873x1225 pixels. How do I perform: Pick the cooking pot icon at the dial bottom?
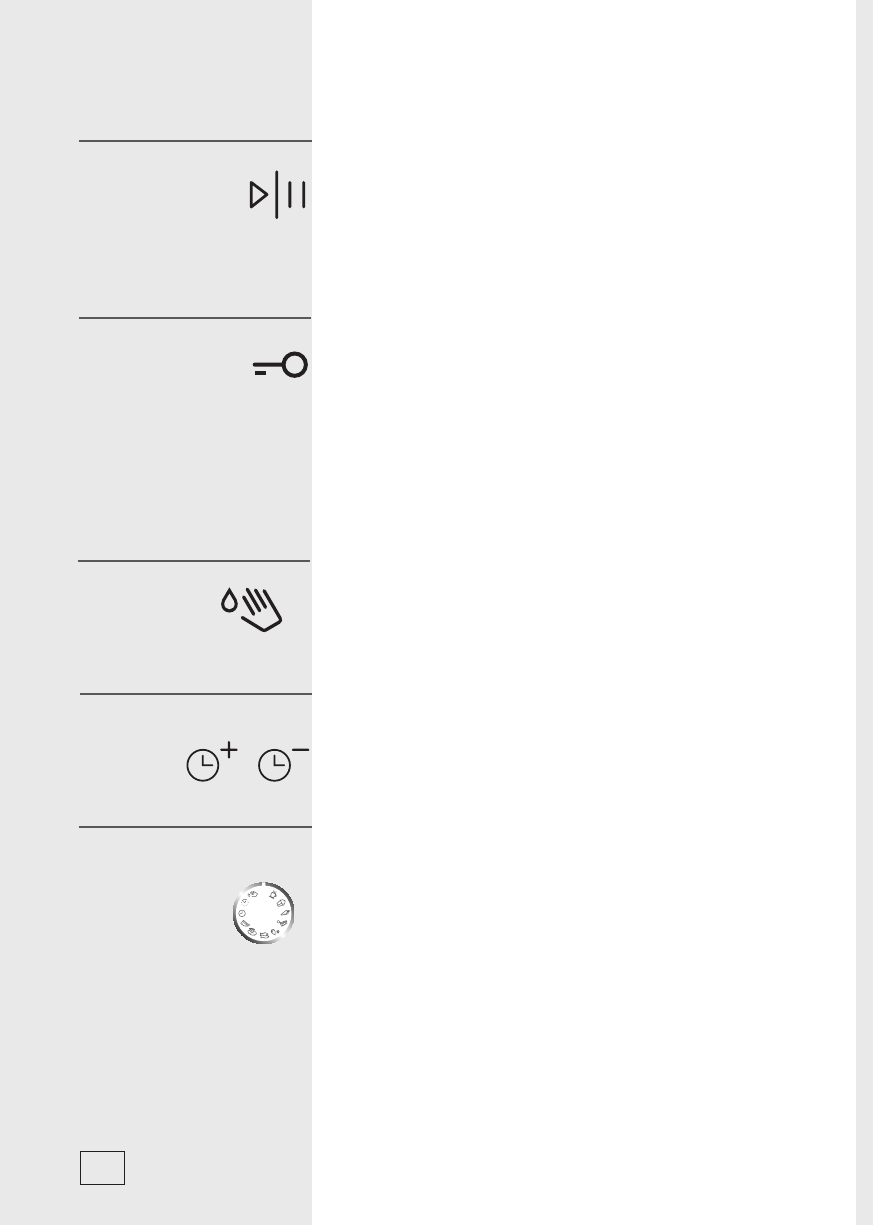tap(264, 935)
